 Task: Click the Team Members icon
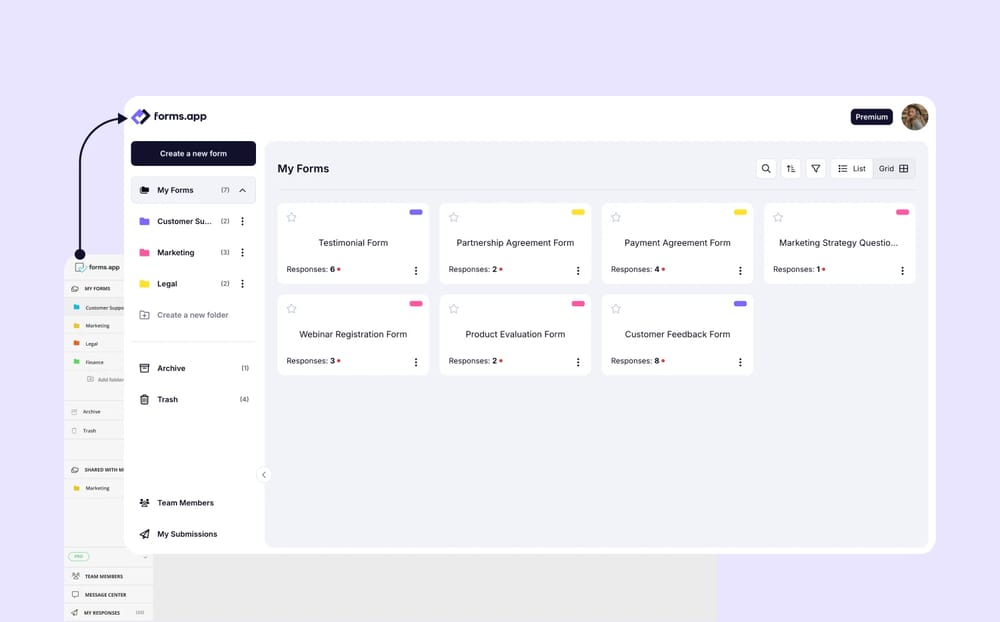[x=144, y=502]
